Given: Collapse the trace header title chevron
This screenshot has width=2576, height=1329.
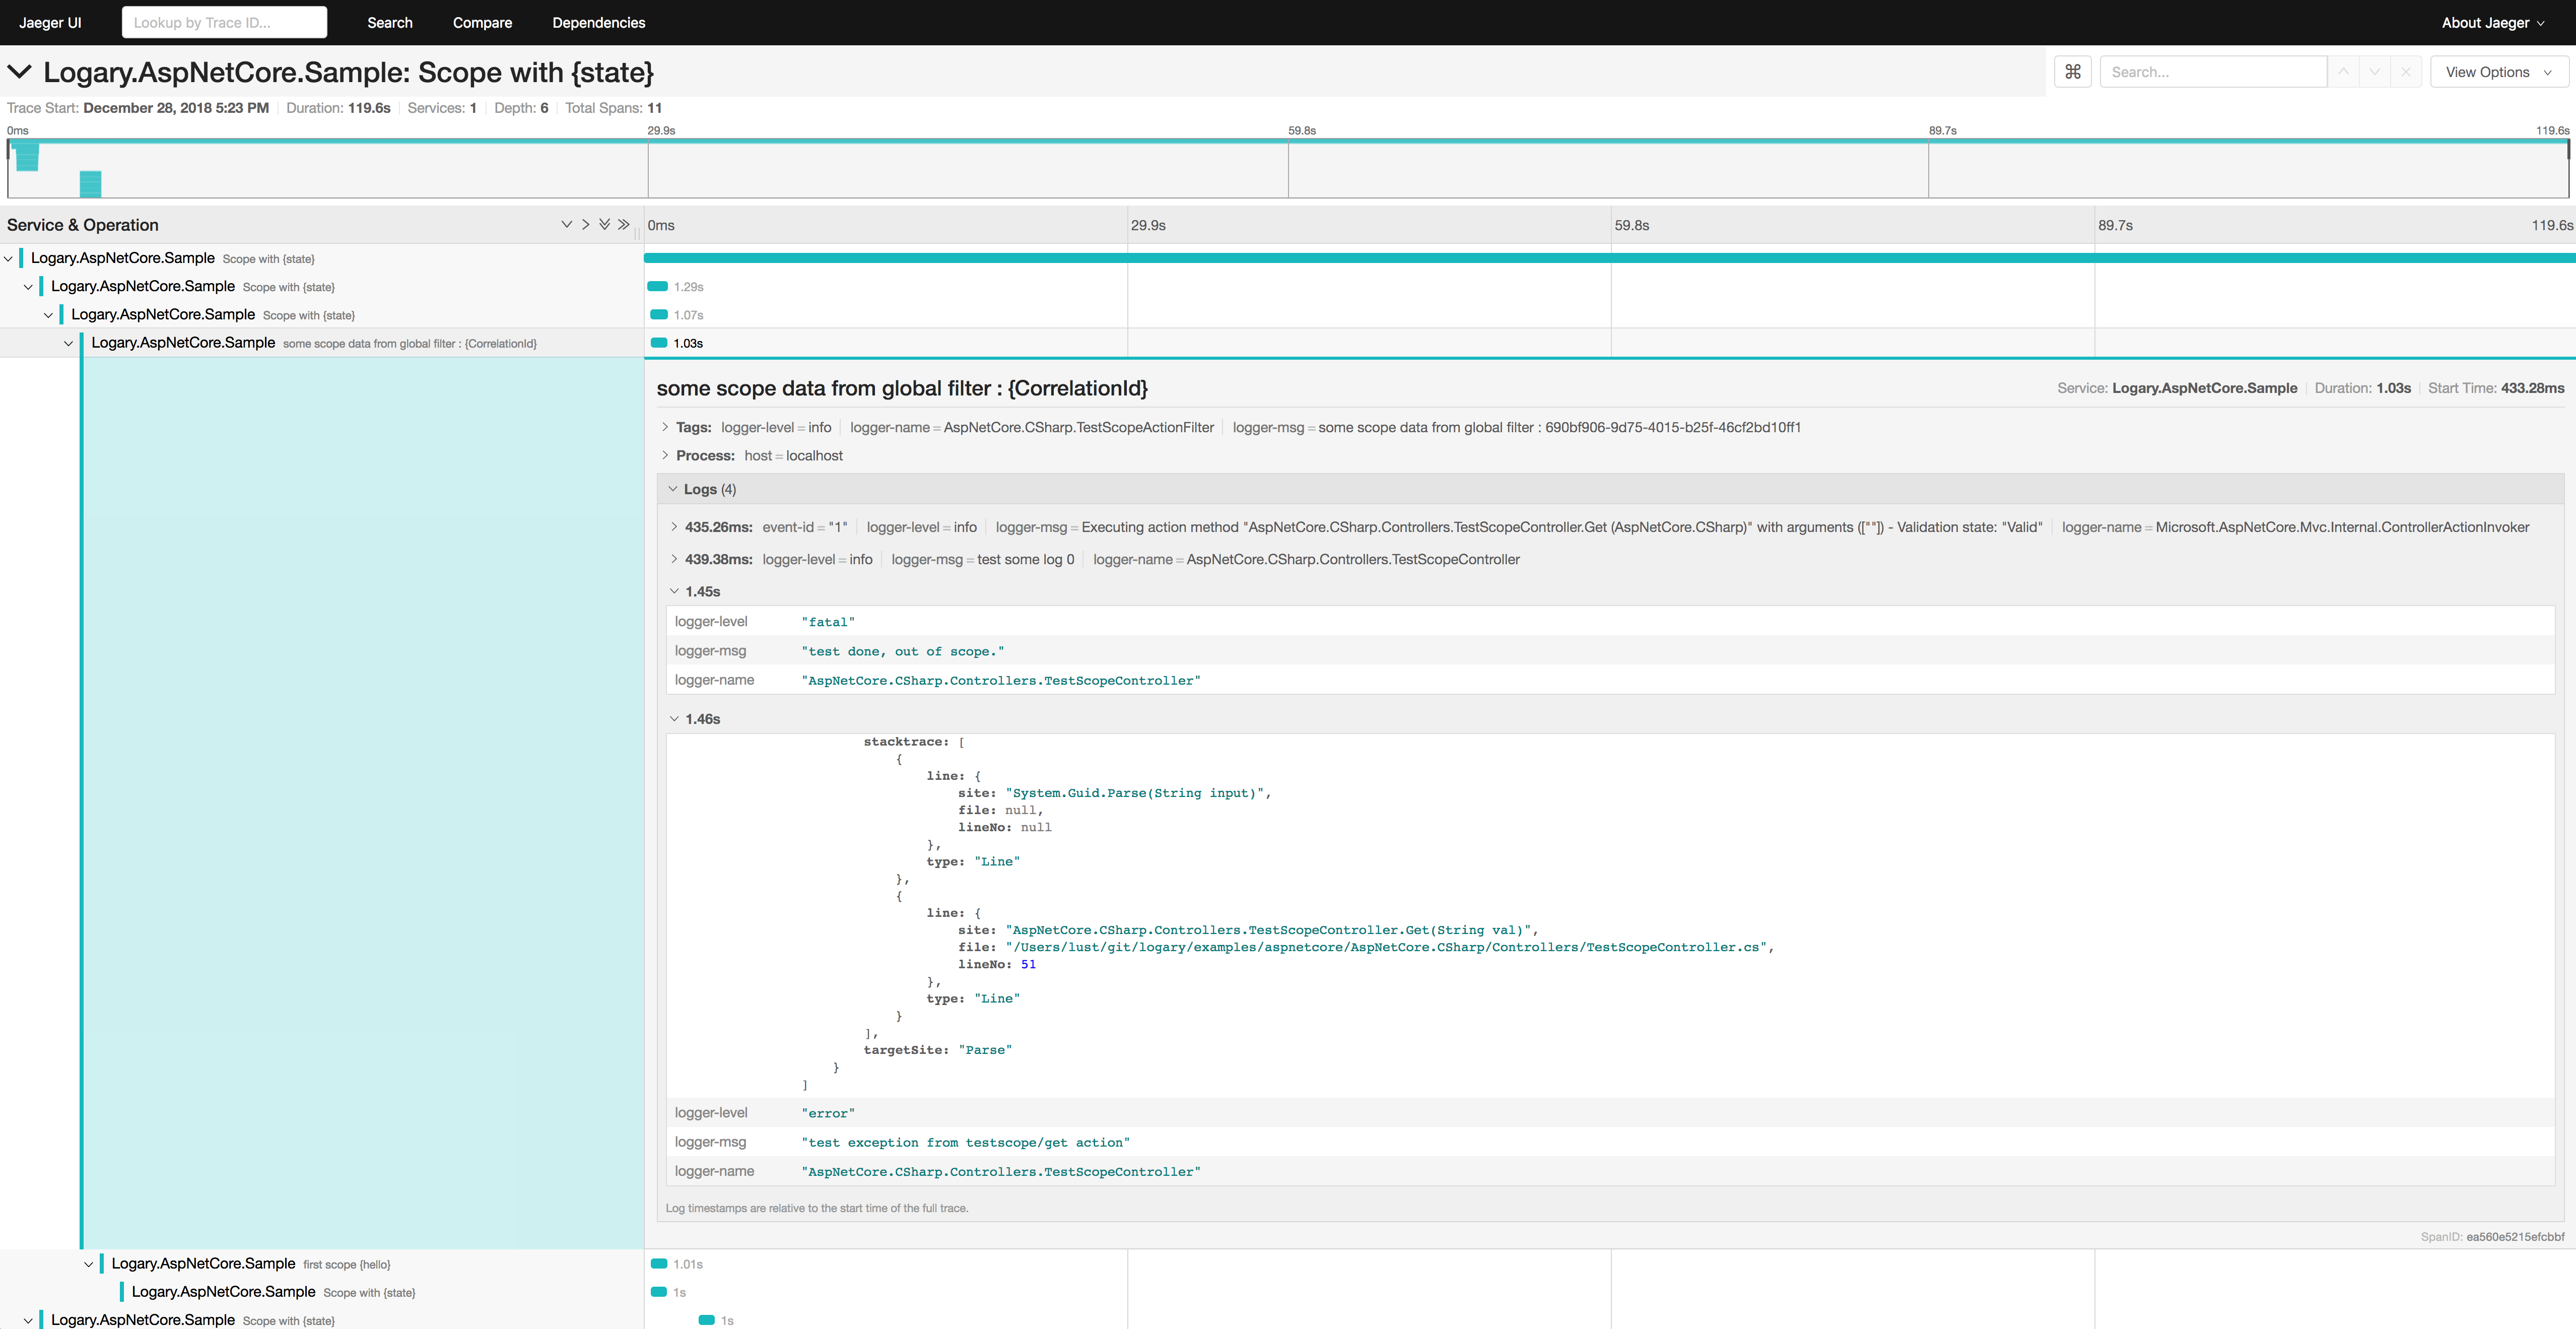Looking at the screenshot, I should pos(20,72).
